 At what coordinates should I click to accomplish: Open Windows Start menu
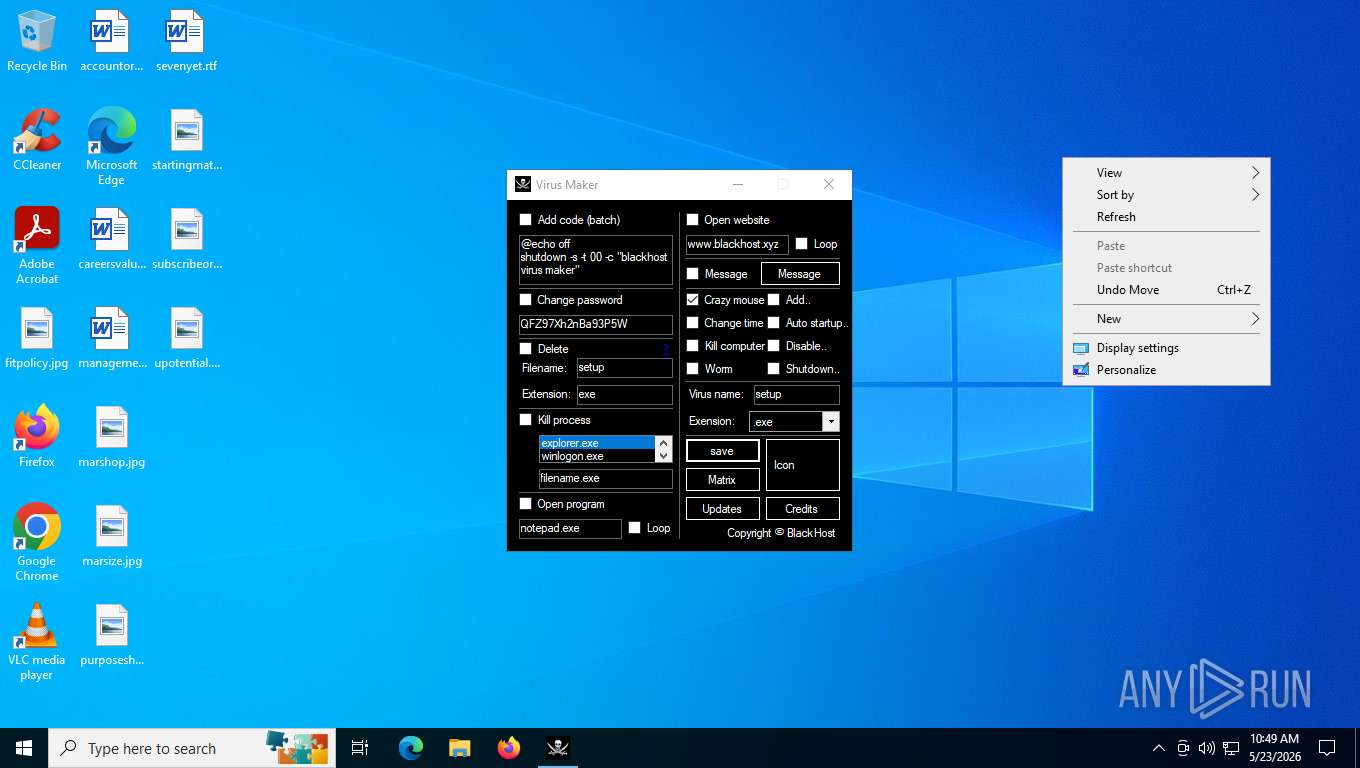point(24,748)
